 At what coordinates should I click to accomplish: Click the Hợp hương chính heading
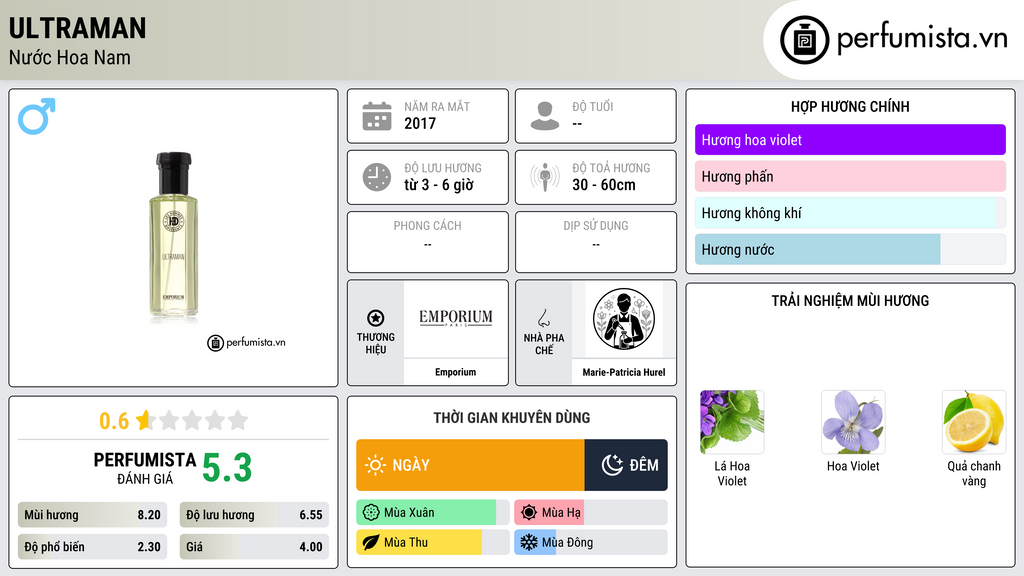tap(850, 106)
